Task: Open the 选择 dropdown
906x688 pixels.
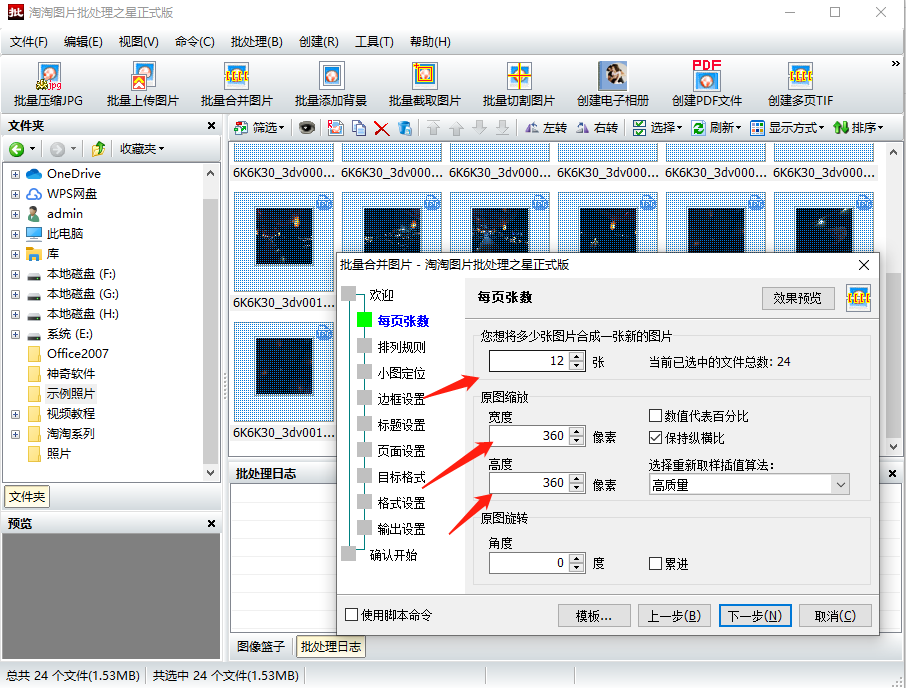Action: coord(658,128)
